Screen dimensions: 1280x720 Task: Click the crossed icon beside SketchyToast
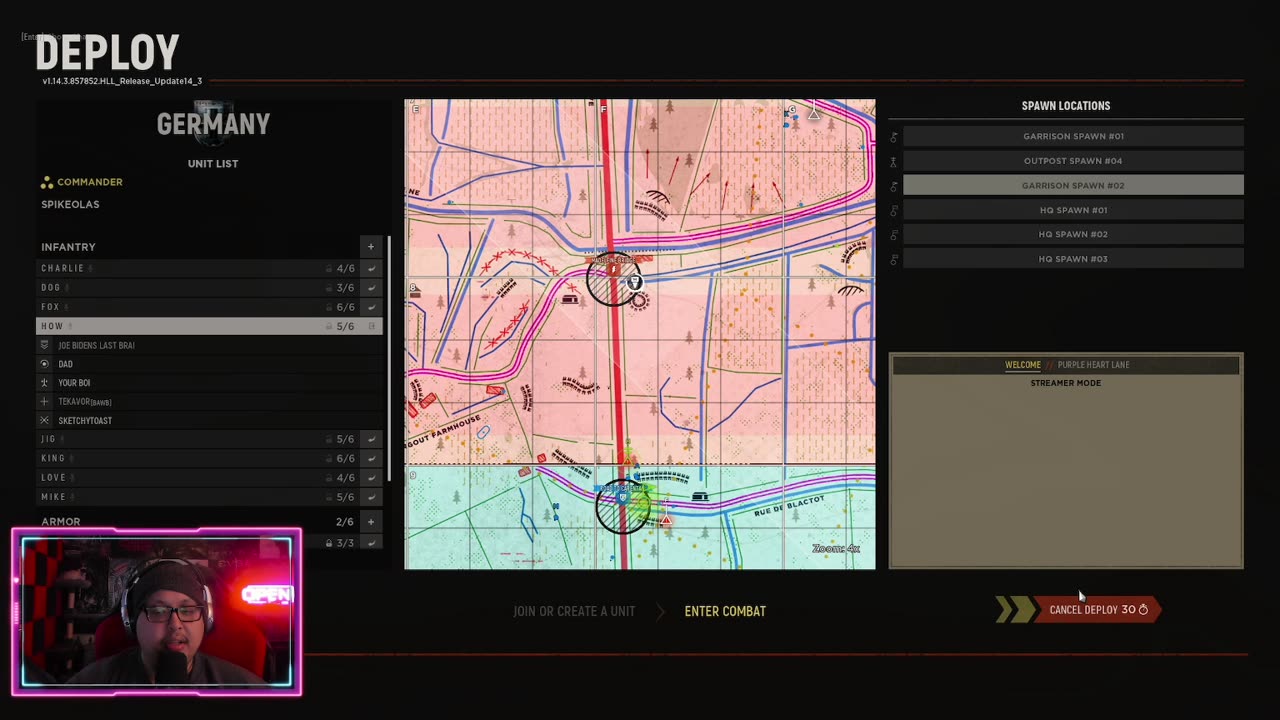coord(44,421)
